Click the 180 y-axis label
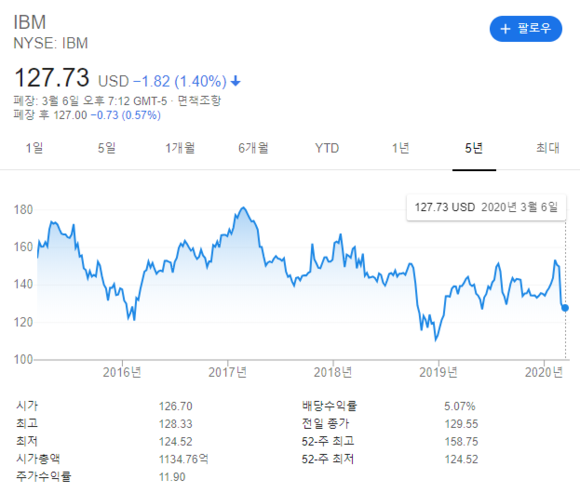This screenshot has width=580, height=493. (x=23, y=210)
